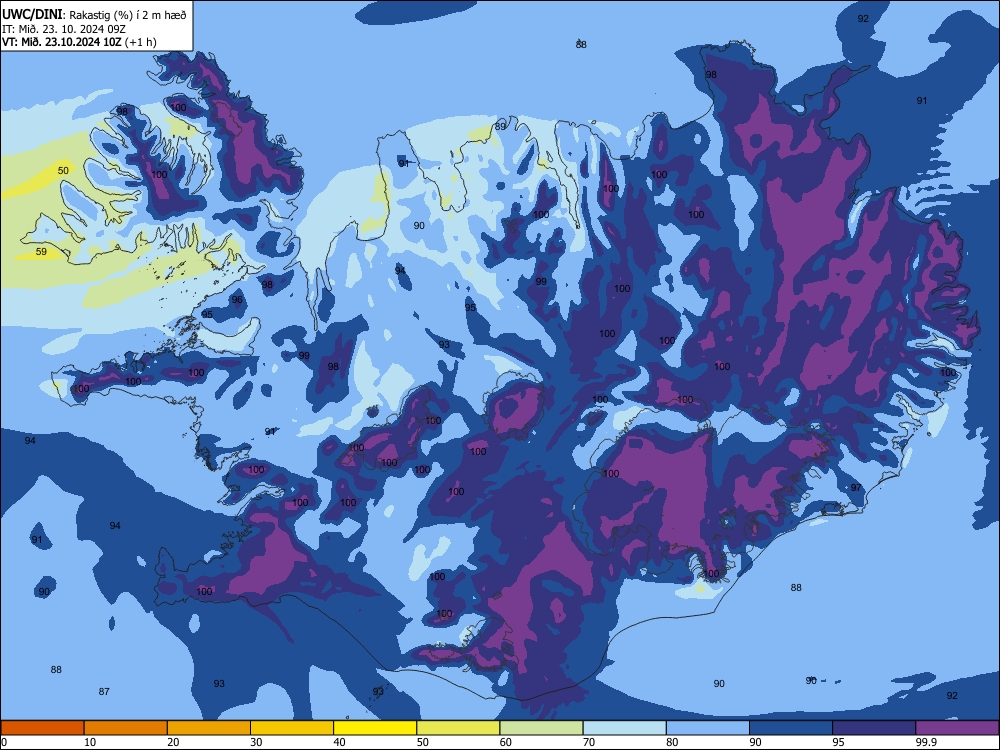Pick the light green 60–70 legend swatch
This screenshot has width=1000, height=750.
[x=541, y=728]
